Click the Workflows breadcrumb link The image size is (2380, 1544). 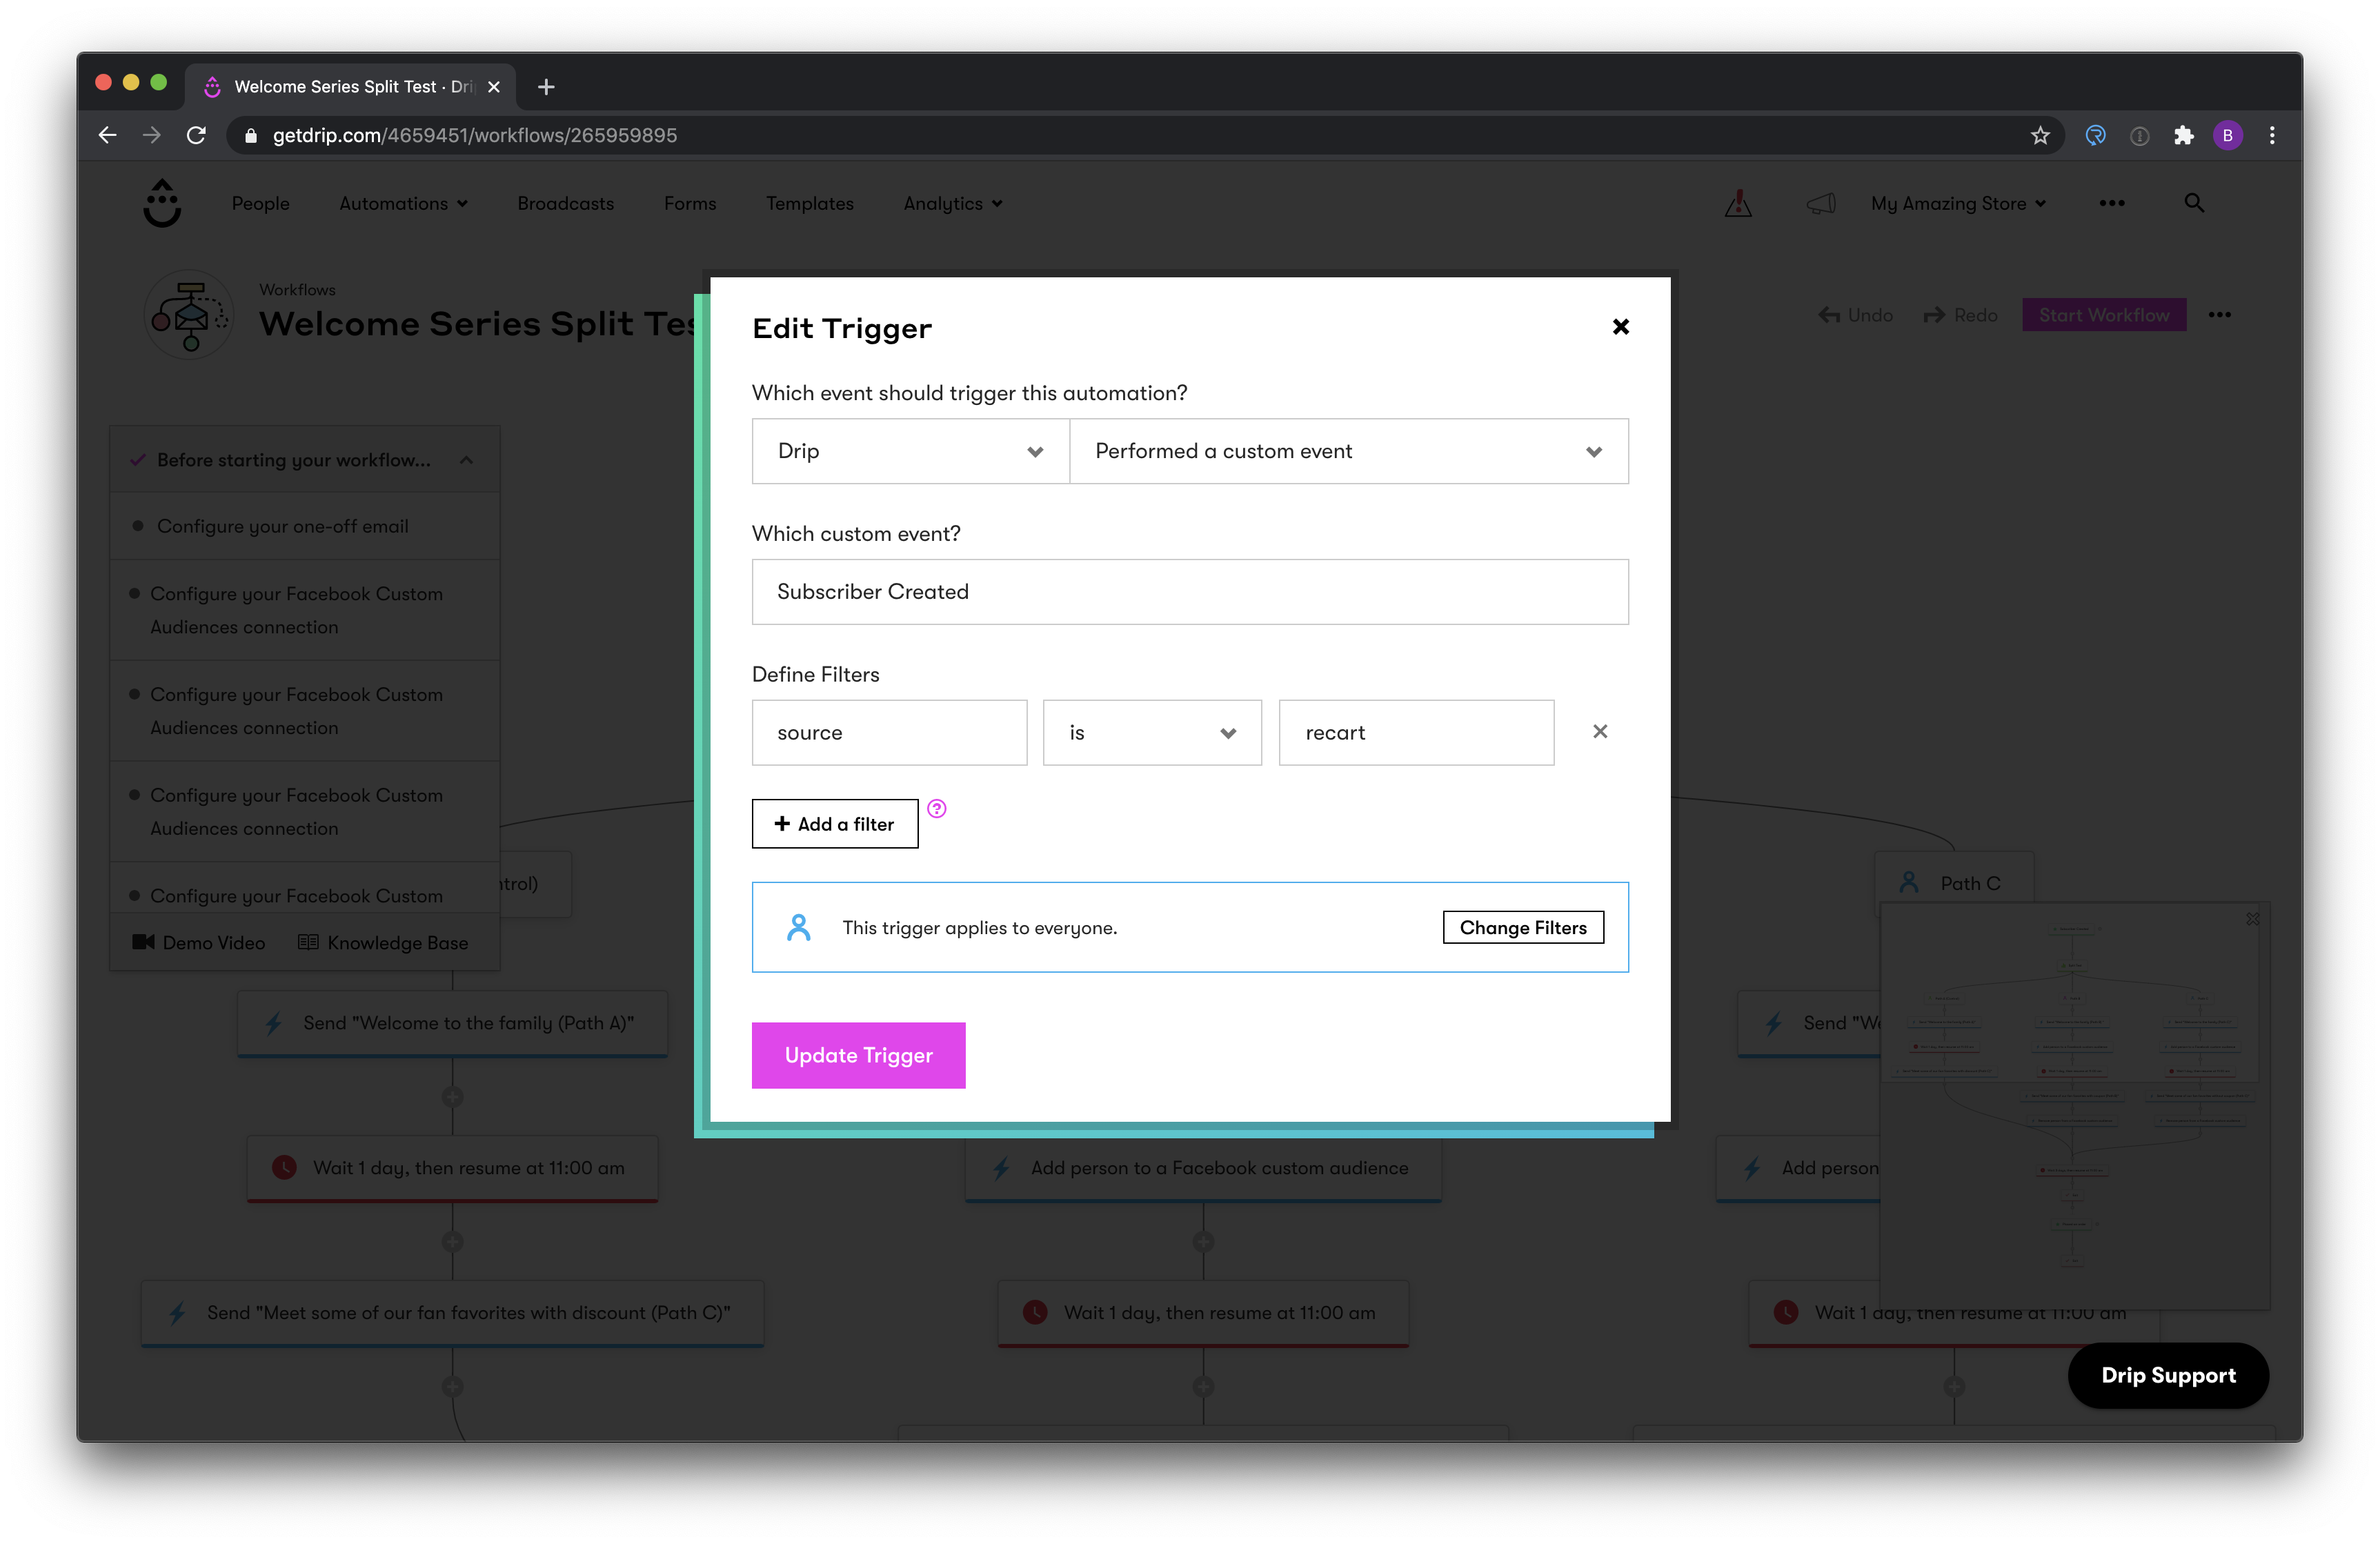(297, 290)
